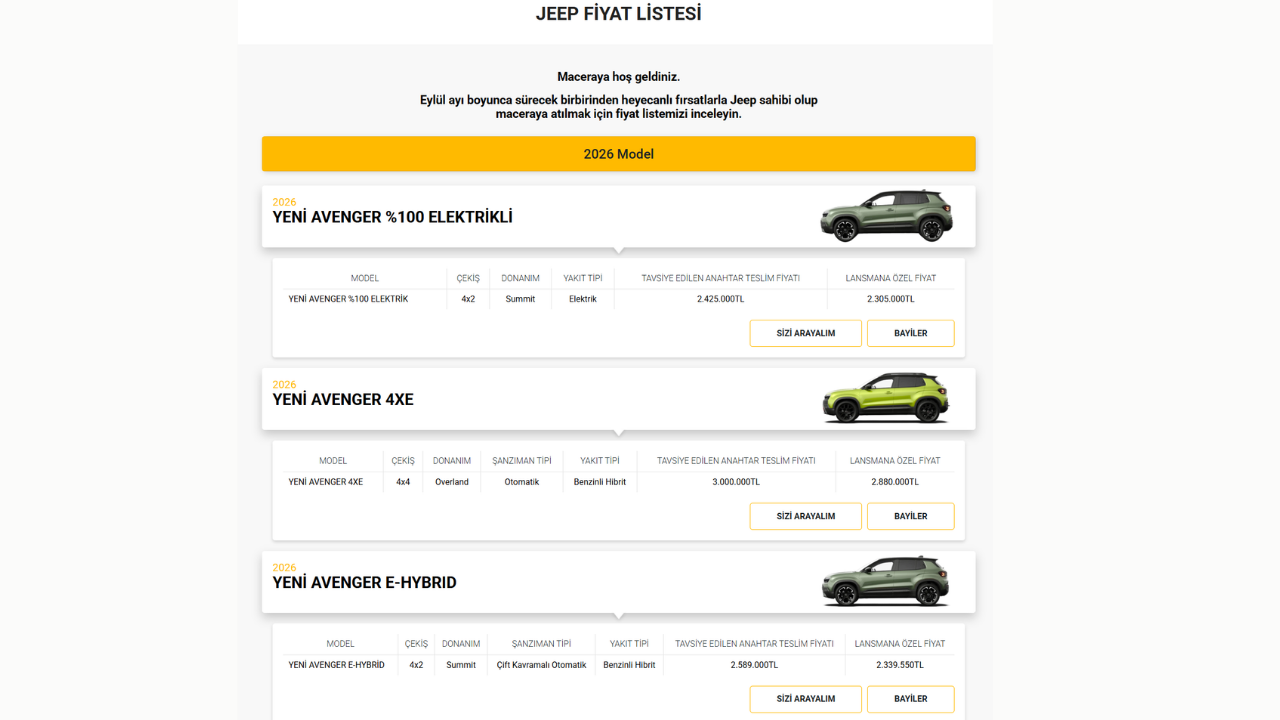Select the 3.000.000TL price cell
Viewport: 1280px width, 720px height.
[x=736, y=482]
